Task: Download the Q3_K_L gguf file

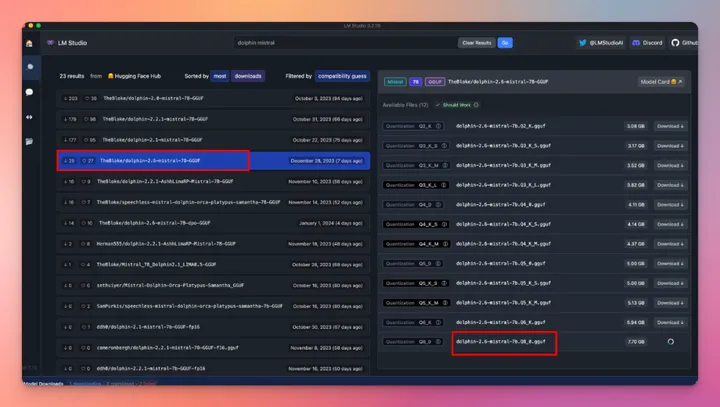Action: click(x=670, y=185)
